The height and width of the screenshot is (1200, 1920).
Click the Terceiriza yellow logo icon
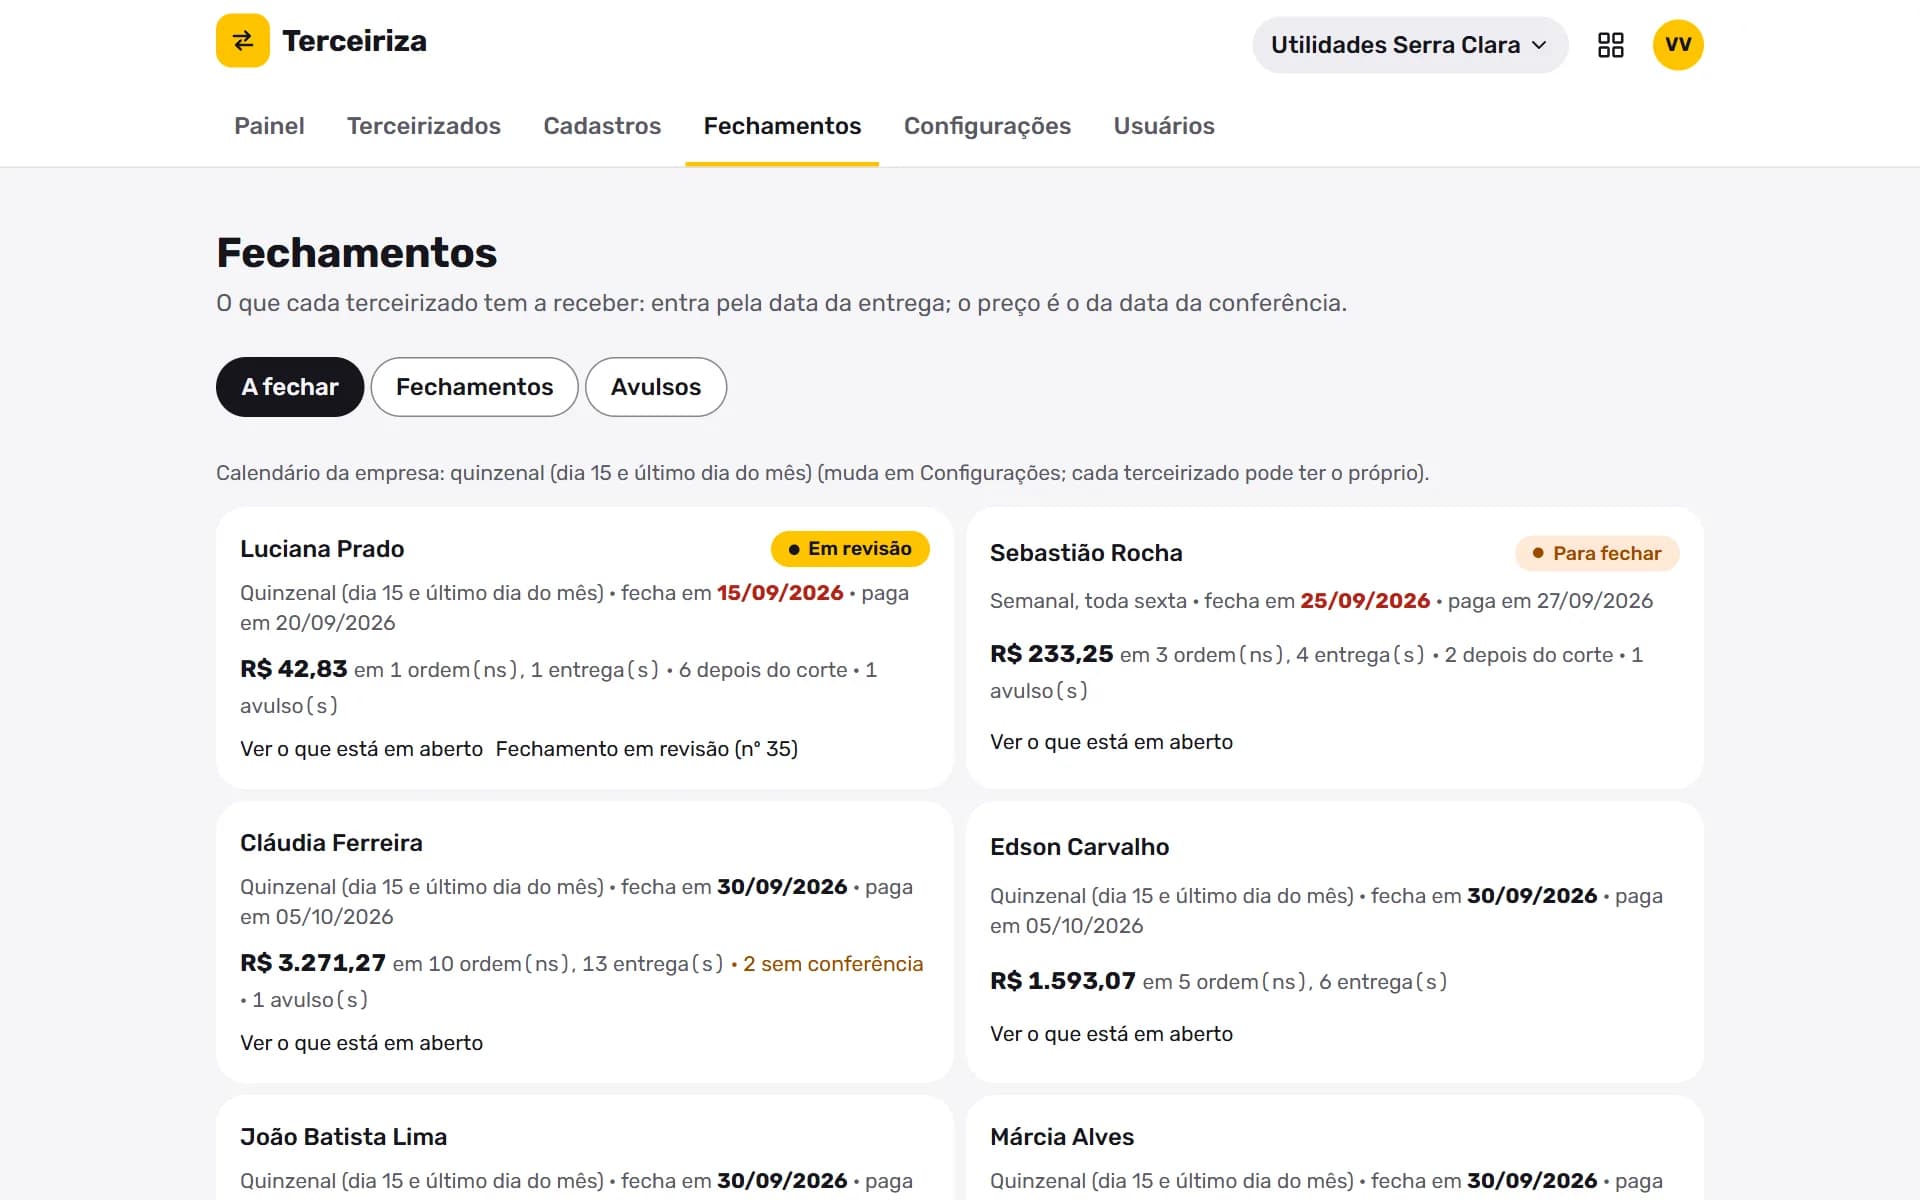[x=243, y=41]
